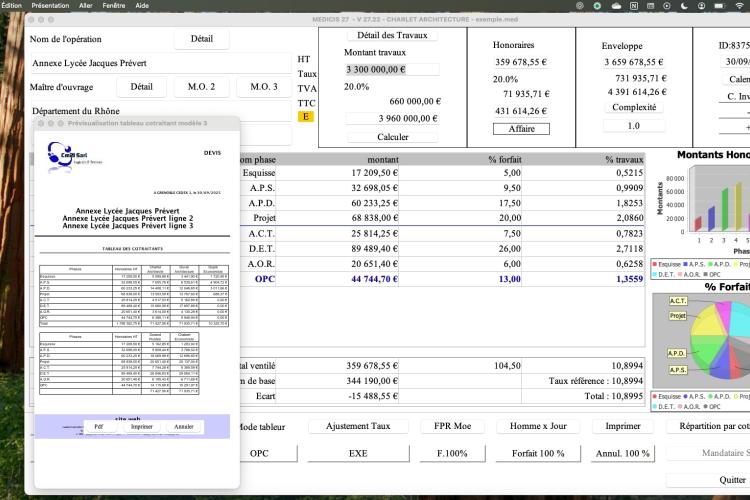Click Pdf in the preview window

pos(99,427)
